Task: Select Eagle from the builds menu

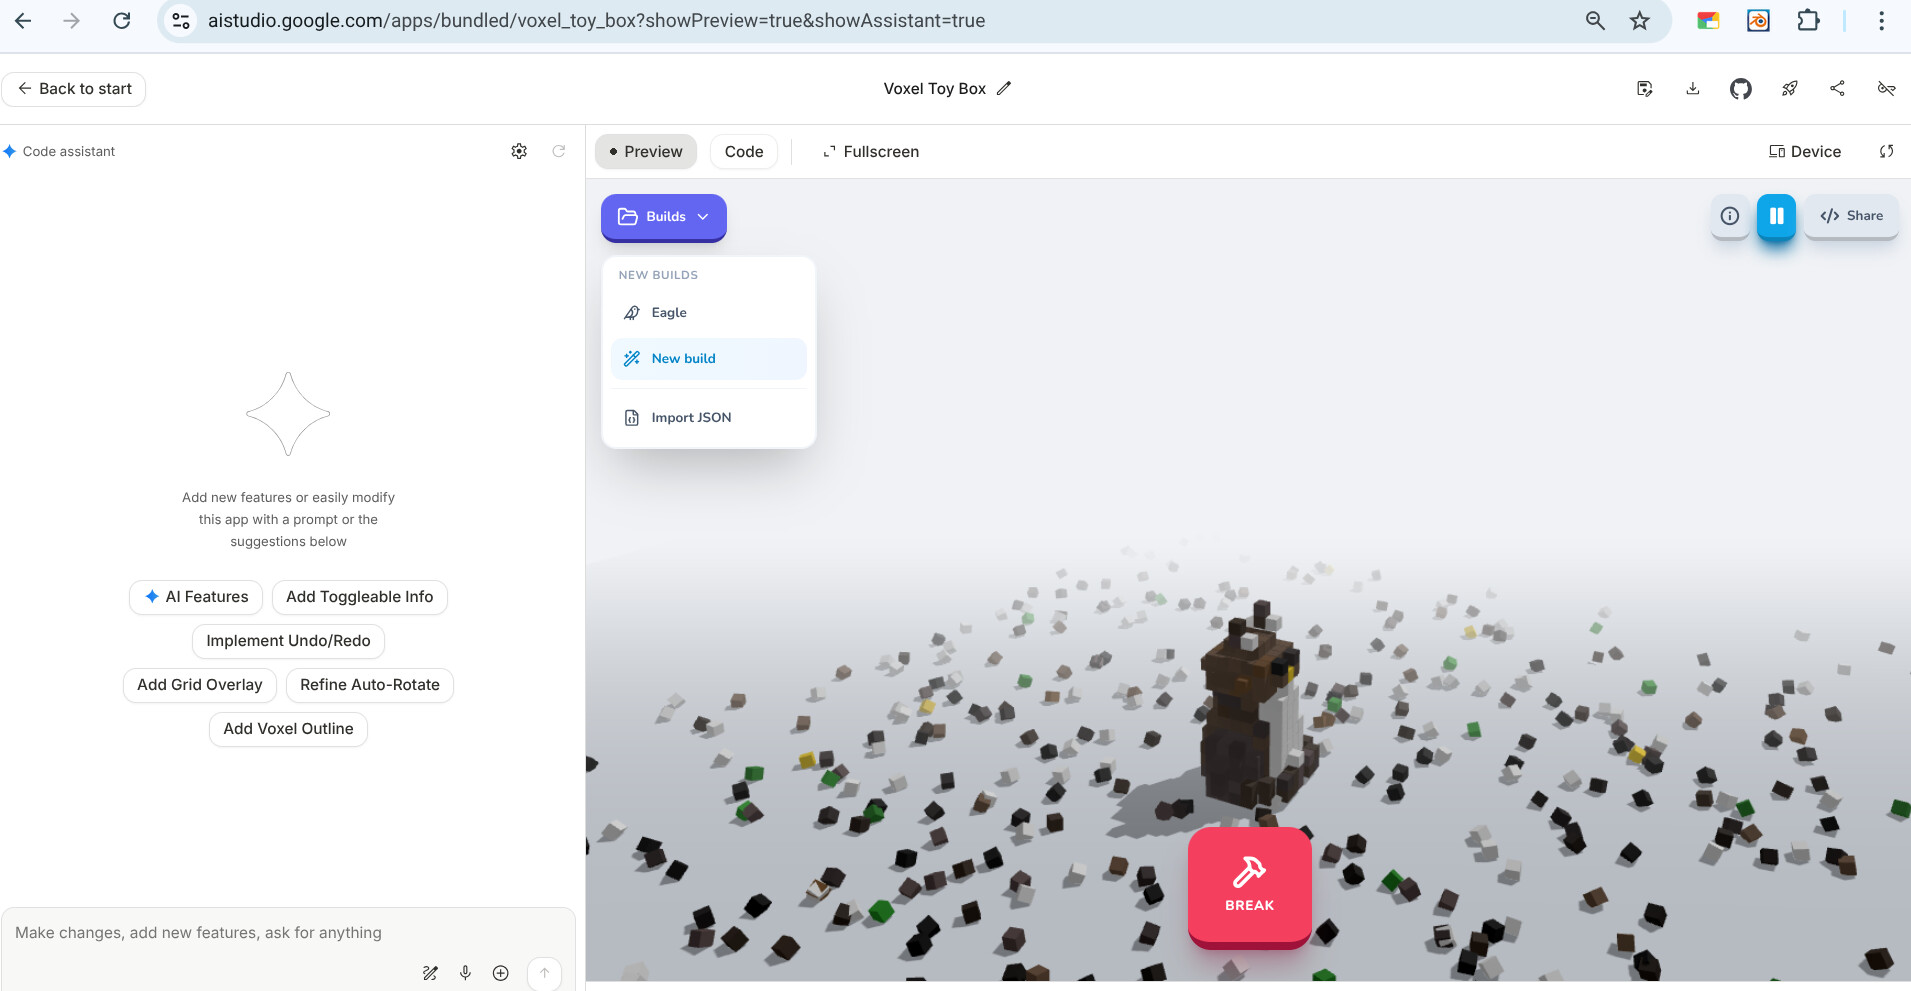Action: pyautogui.click(x=669, y=313)
